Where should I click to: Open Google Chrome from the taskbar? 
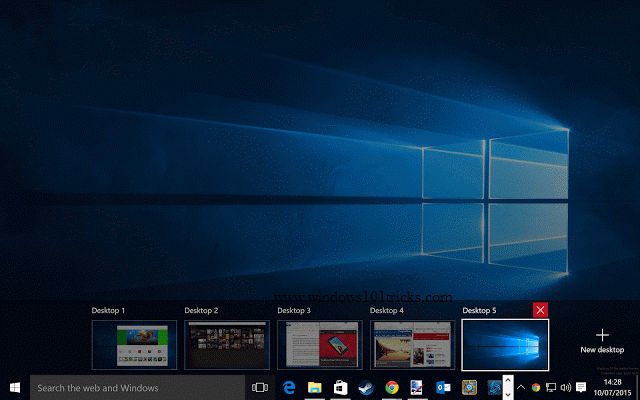click(x=392, y=387)
